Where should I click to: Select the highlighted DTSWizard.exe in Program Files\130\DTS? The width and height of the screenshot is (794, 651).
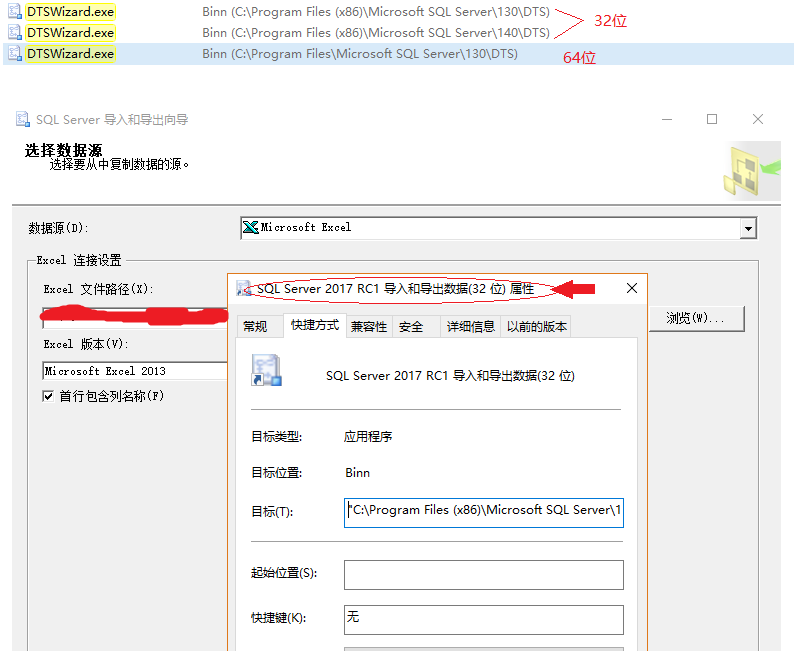[x=70, y=54]
